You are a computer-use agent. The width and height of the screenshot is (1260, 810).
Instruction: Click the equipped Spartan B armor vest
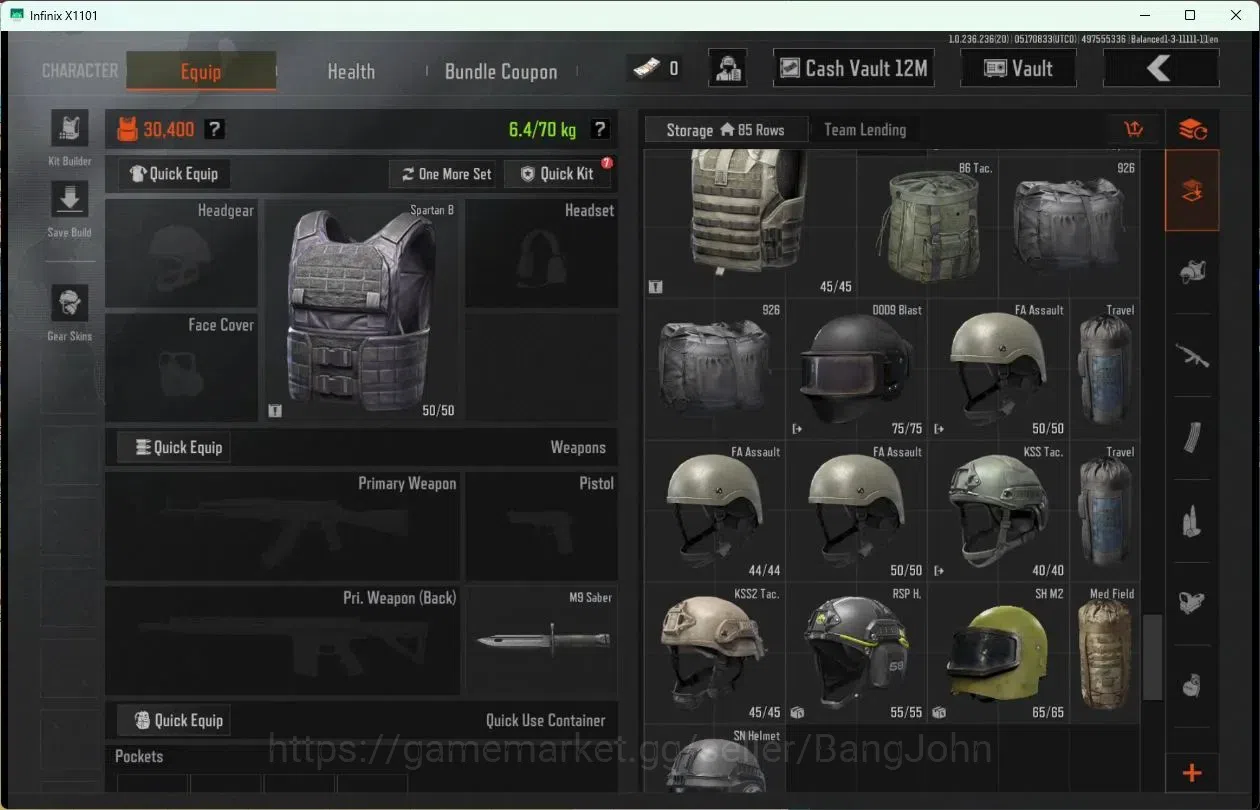coord(361,310)
